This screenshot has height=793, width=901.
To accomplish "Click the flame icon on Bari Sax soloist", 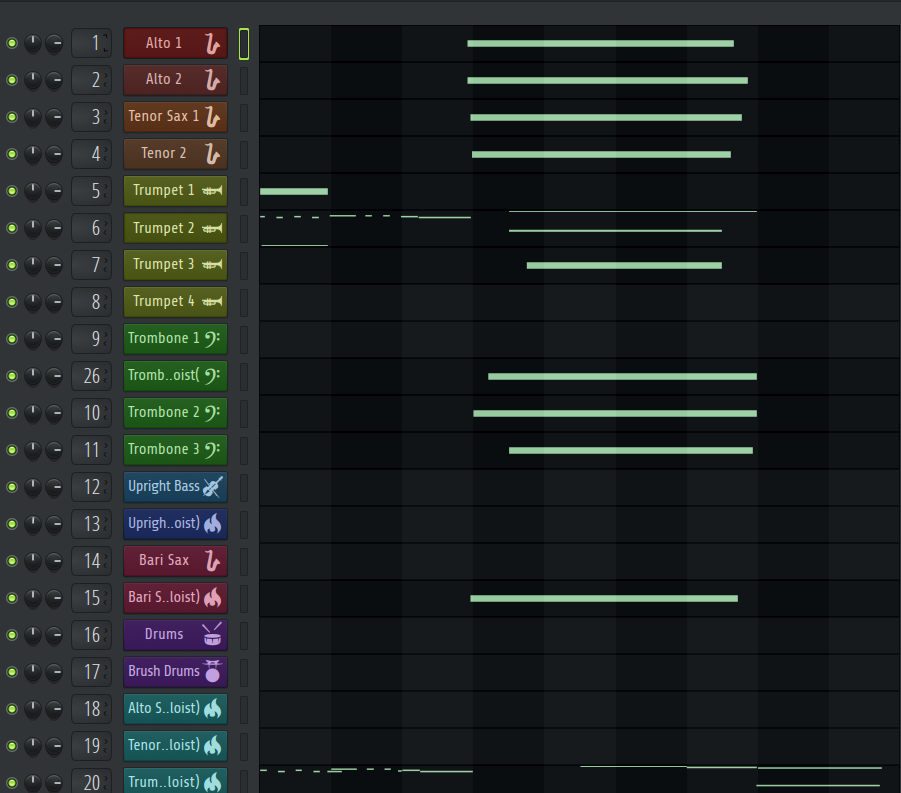I will pos(212,598).
